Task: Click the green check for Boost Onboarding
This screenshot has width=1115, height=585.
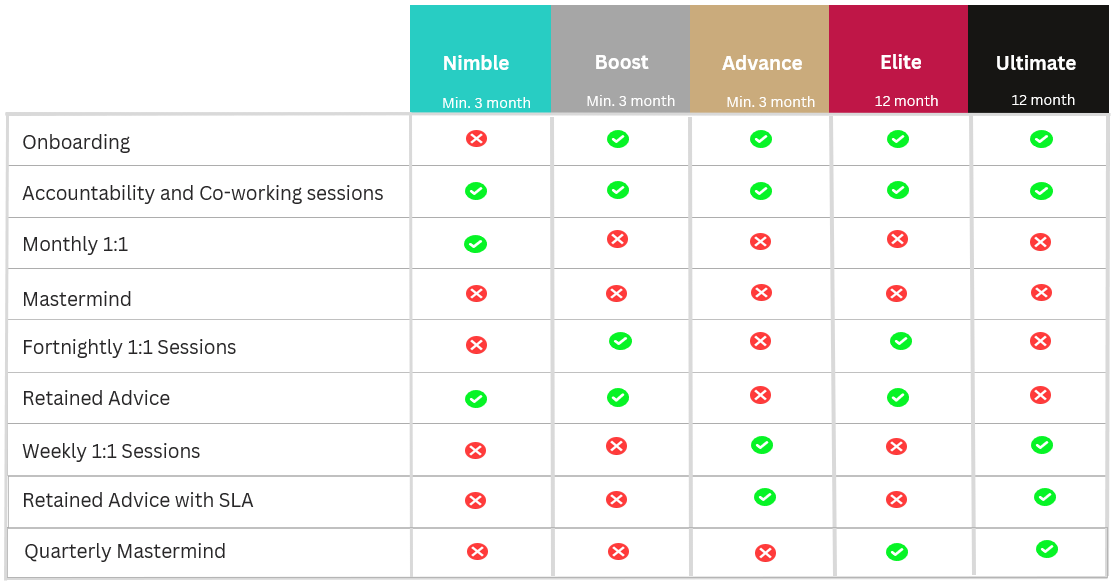Action: point(618,139)
